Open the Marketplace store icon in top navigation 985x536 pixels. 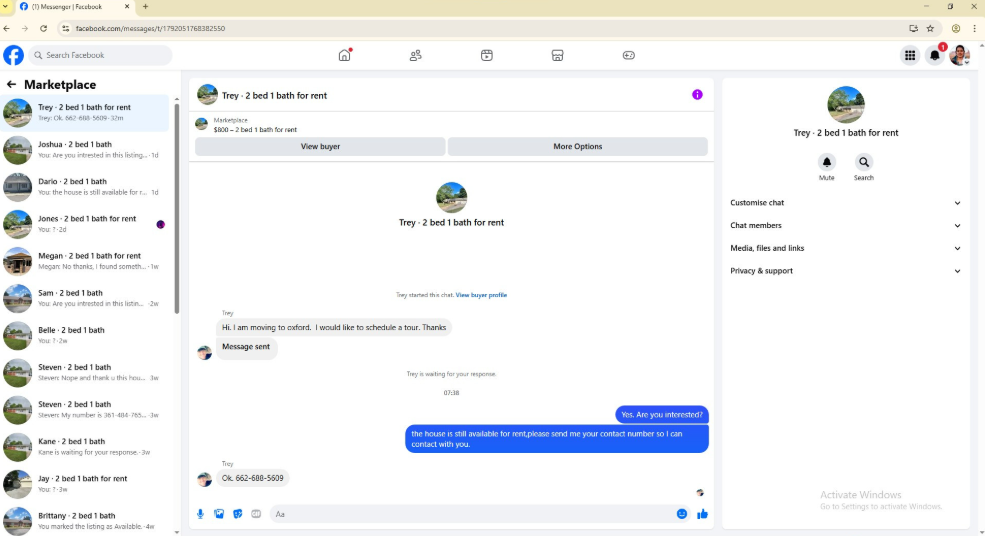tap(557, 55)
